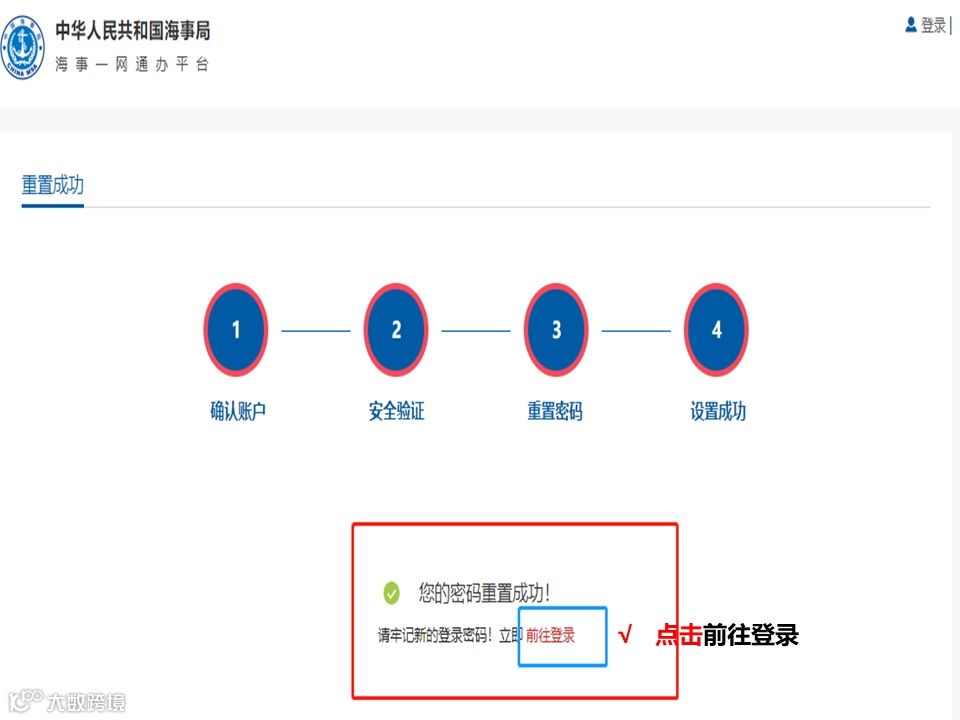The width and height of the screenshot is (960, 720).
Task: Click the user profile icon beside 登录
Action: pyautogui.click(x=911, y=25)
